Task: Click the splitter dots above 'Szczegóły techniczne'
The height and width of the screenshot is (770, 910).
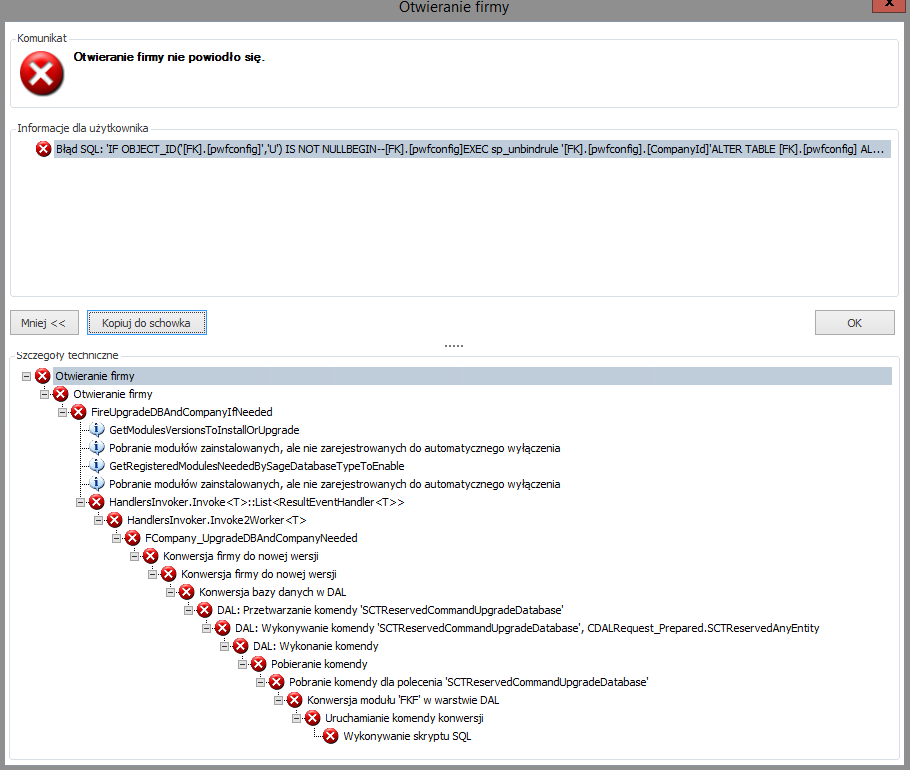Action: (x=454, y=345)
